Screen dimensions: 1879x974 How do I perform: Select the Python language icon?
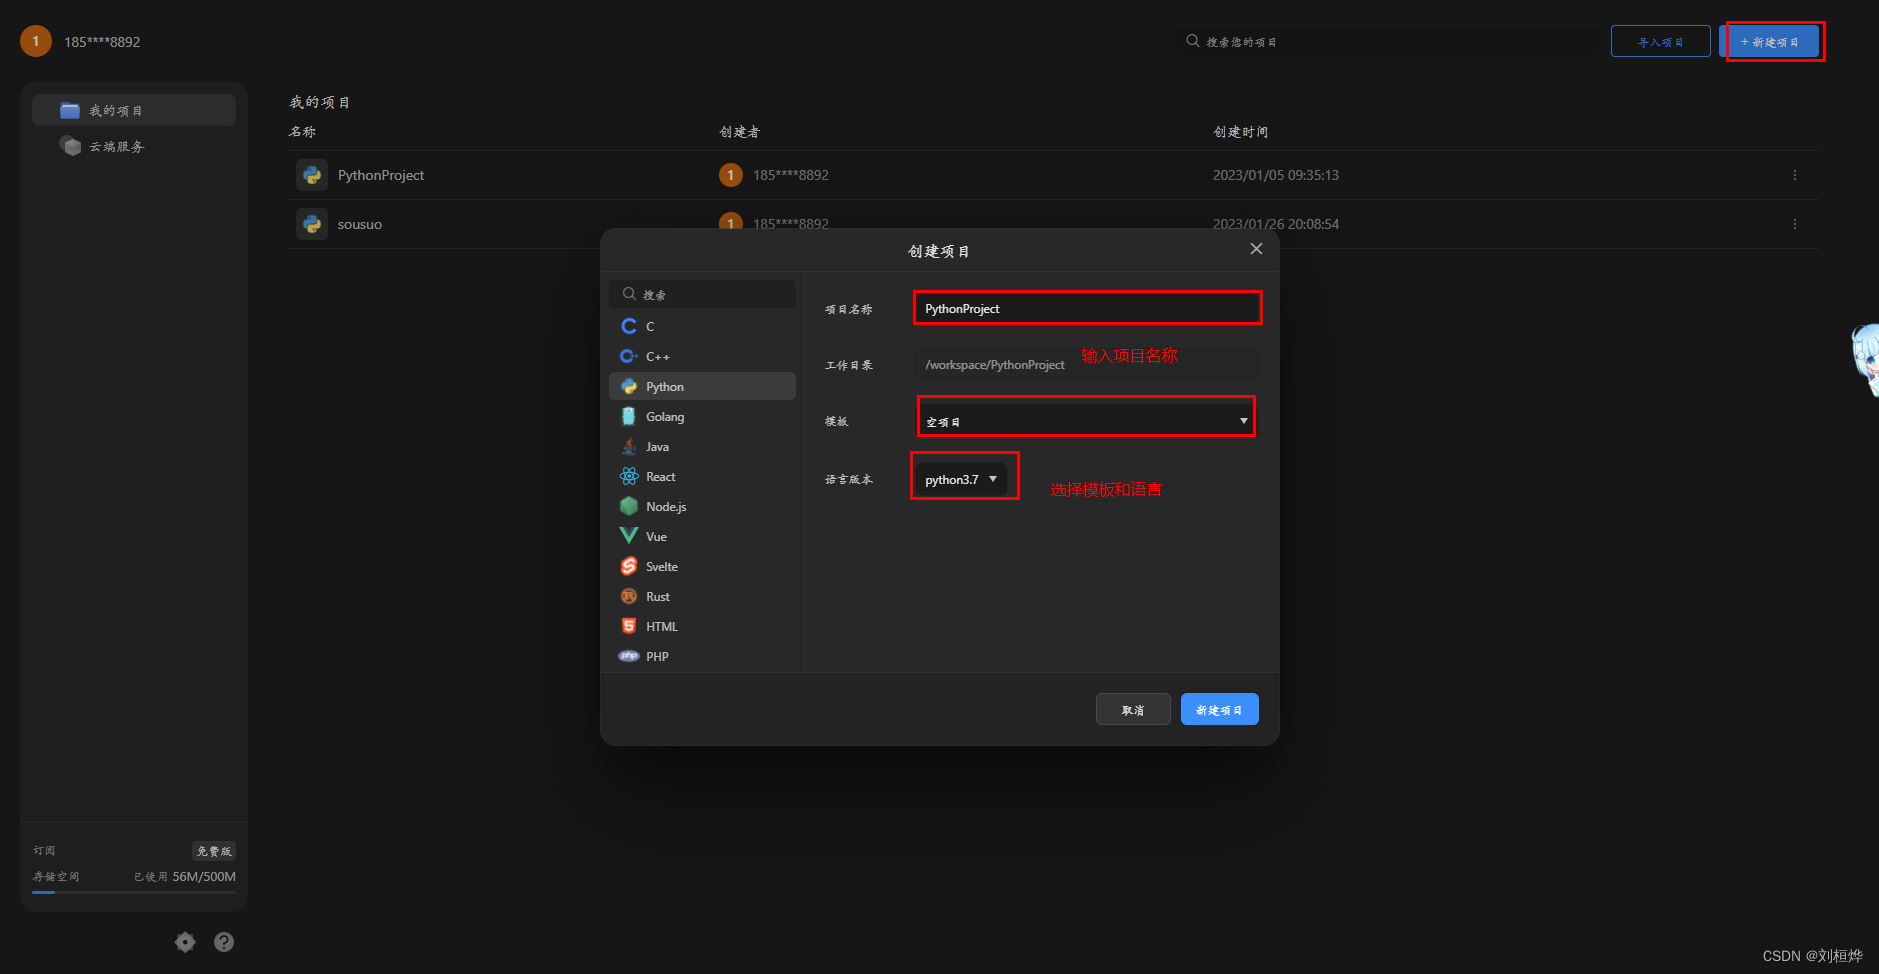click(x=628, y=386)
